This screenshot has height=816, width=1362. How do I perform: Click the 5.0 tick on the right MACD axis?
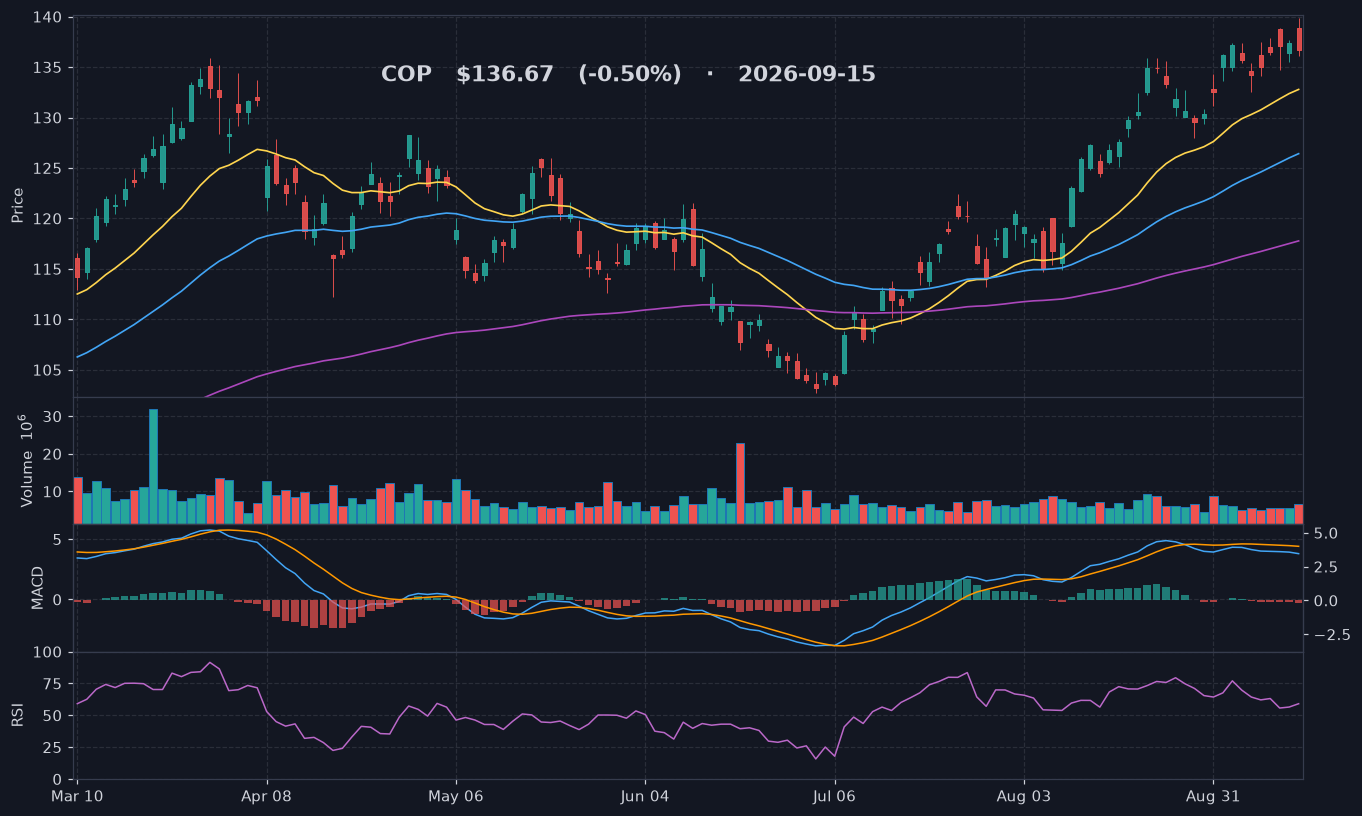coord(1324,533)
